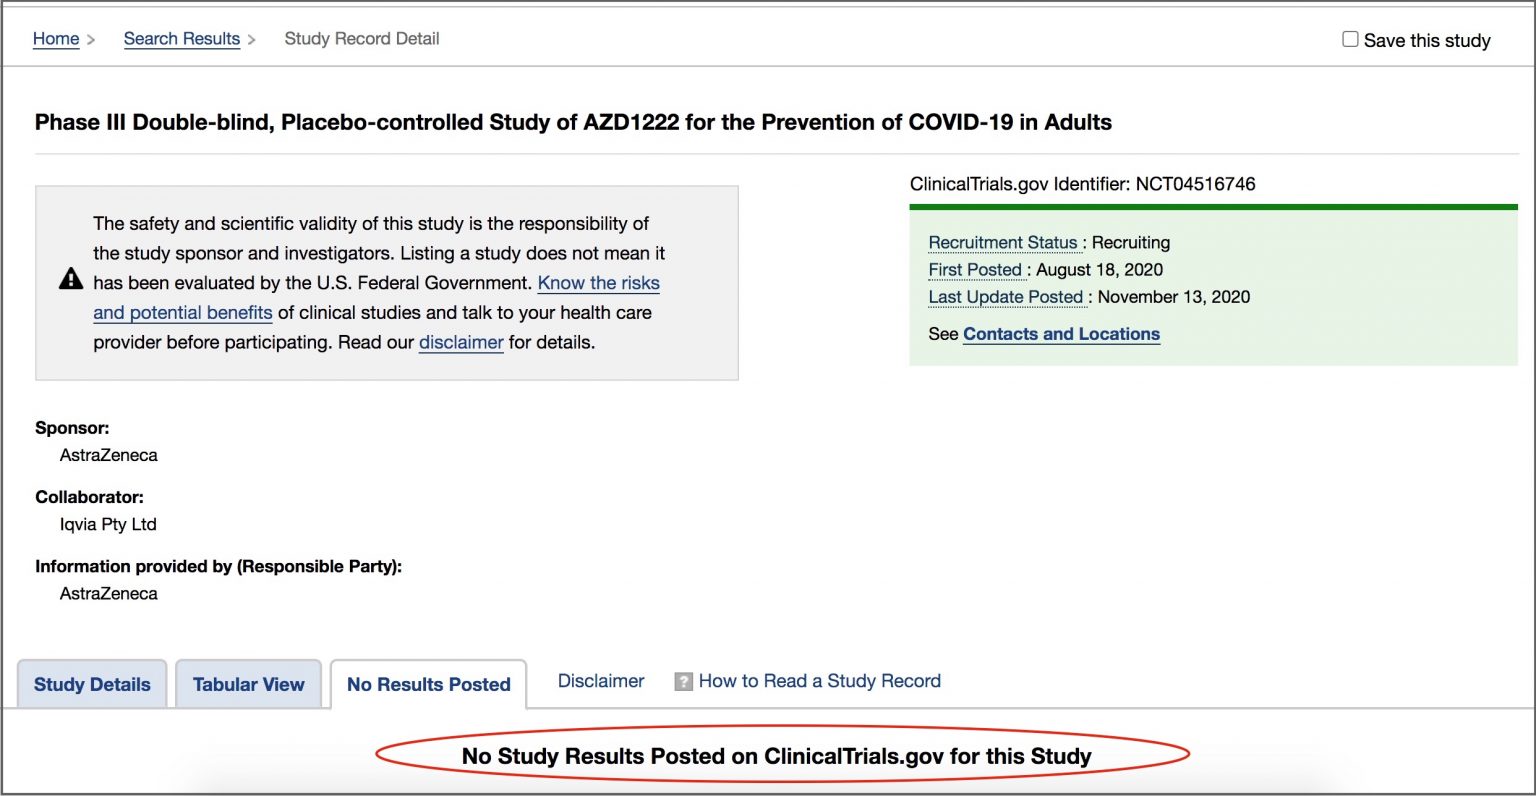
Task: Open How to Read a Study Record
Action: (x=820, y=681)
